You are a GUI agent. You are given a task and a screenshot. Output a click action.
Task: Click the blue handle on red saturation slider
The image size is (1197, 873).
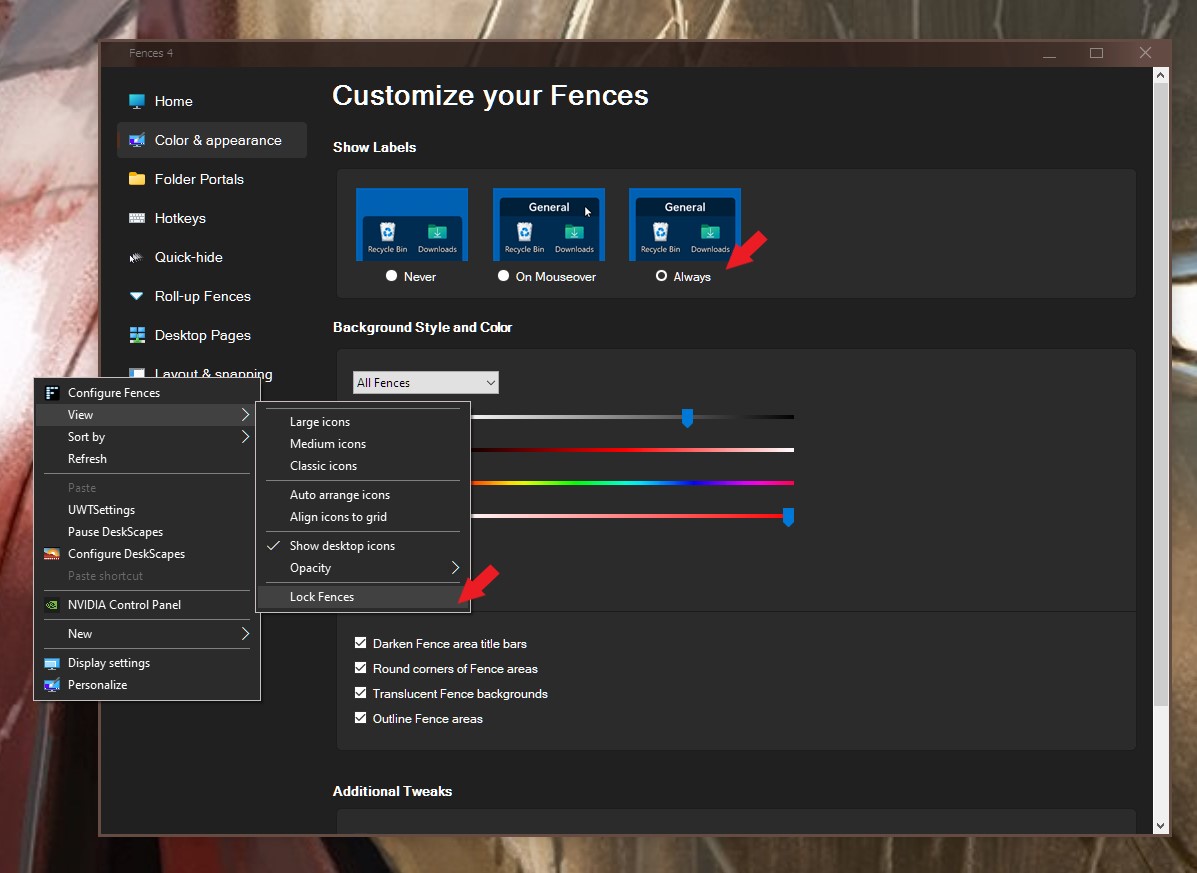[789, 517]
